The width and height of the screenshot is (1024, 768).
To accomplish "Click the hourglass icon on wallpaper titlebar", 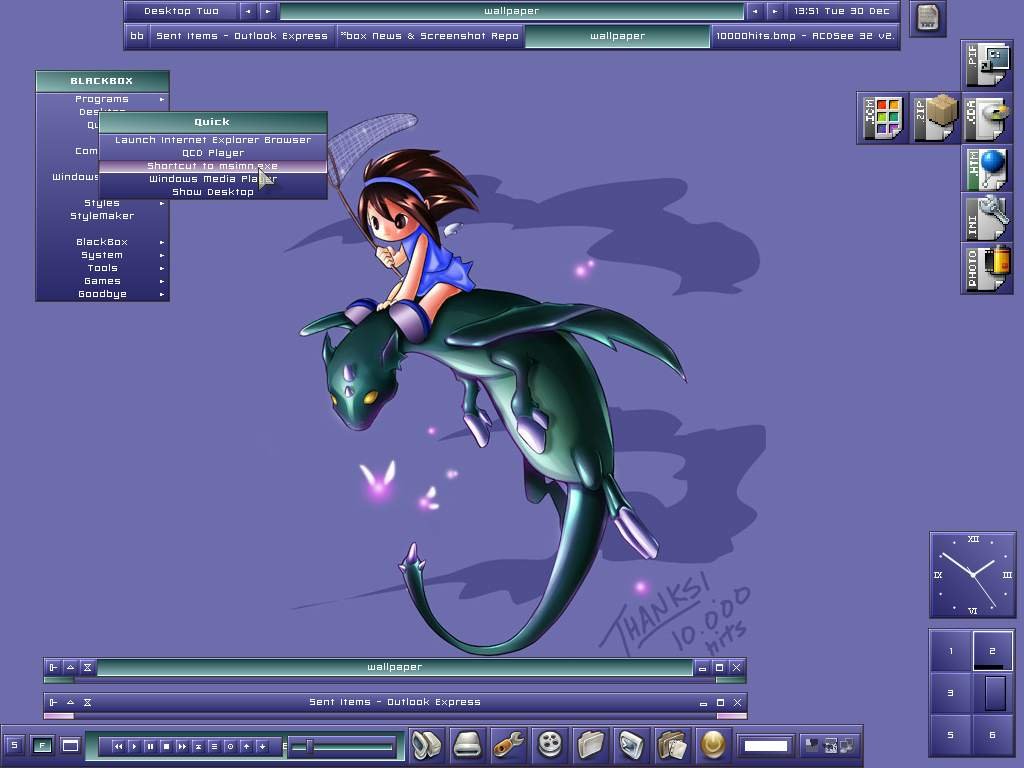I will point(88,667).
